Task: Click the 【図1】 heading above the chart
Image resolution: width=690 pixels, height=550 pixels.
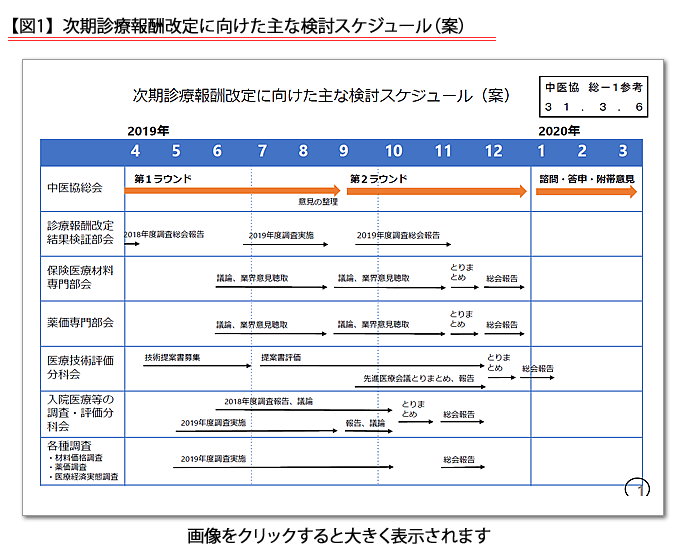Action: pyautogui.click(x=236, y=26)
